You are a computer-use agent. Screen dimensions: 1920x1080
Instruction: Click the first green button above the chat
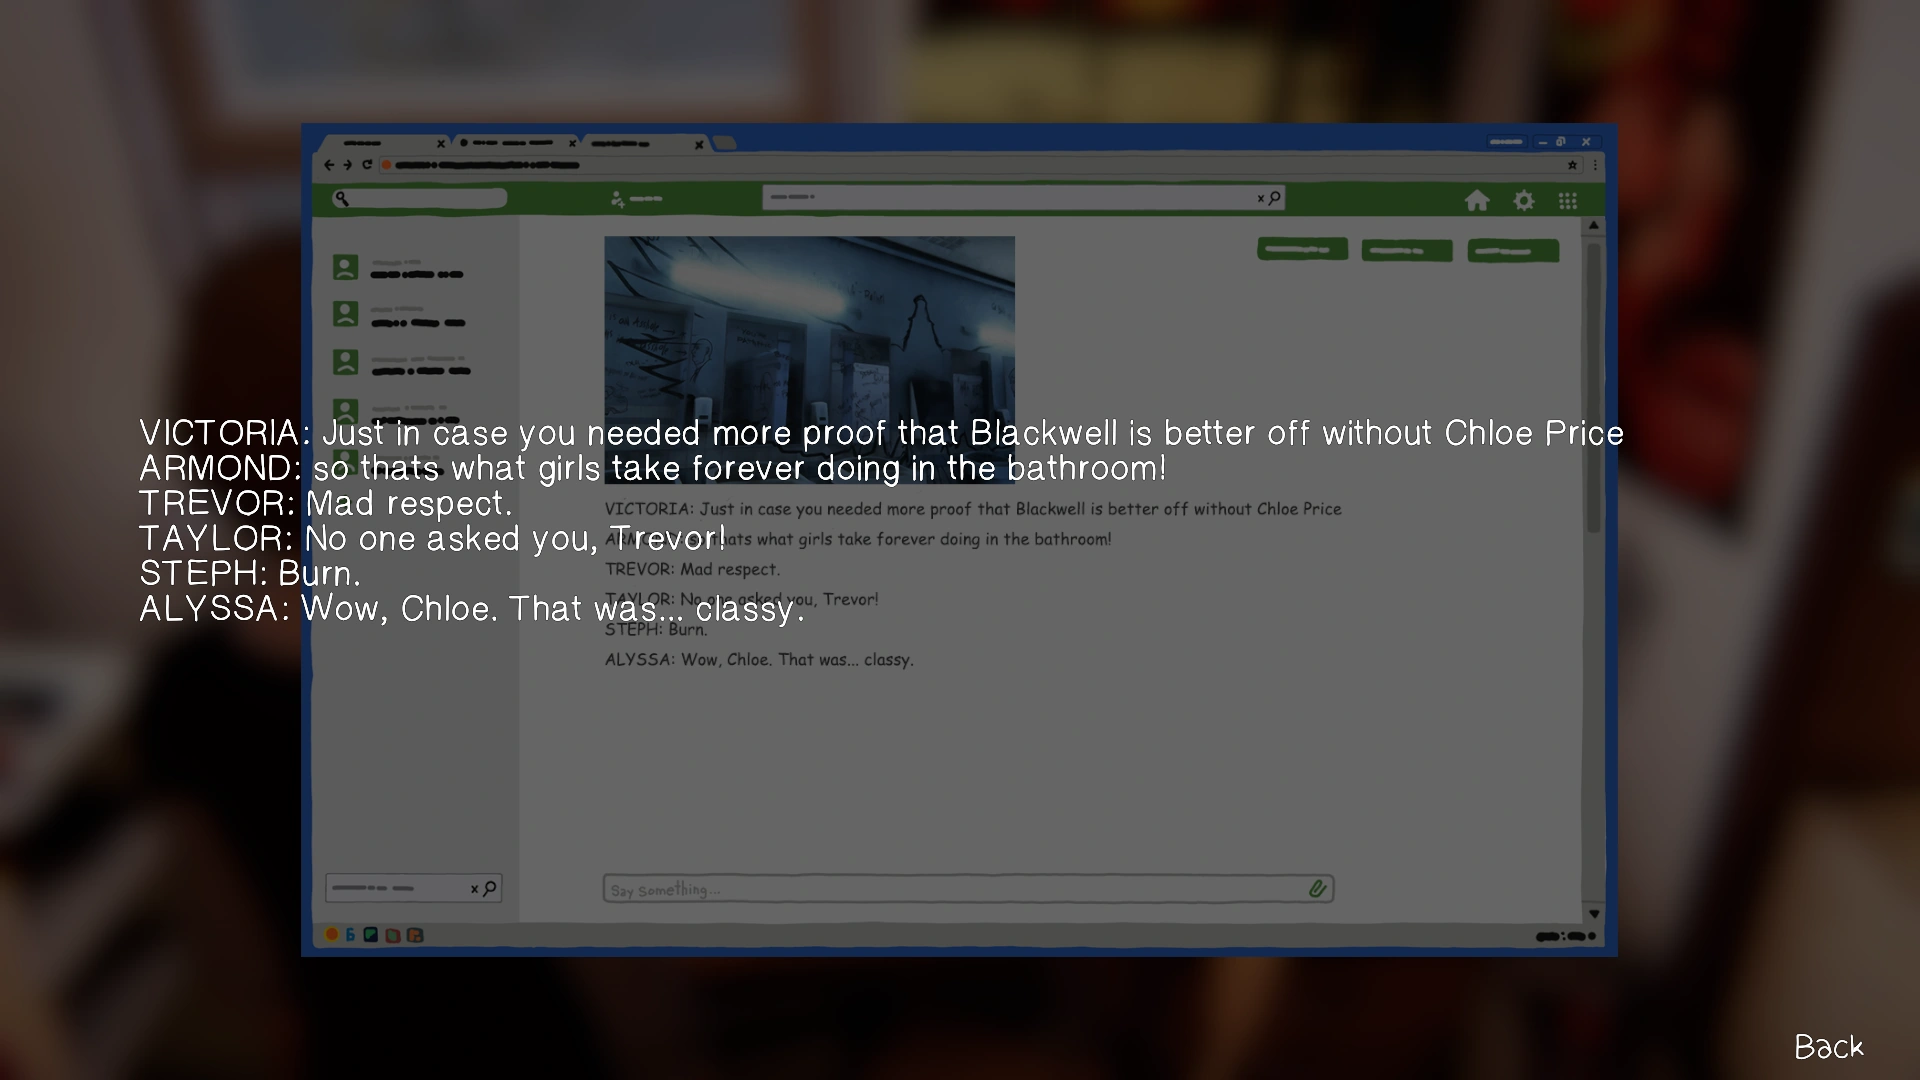1302,249
